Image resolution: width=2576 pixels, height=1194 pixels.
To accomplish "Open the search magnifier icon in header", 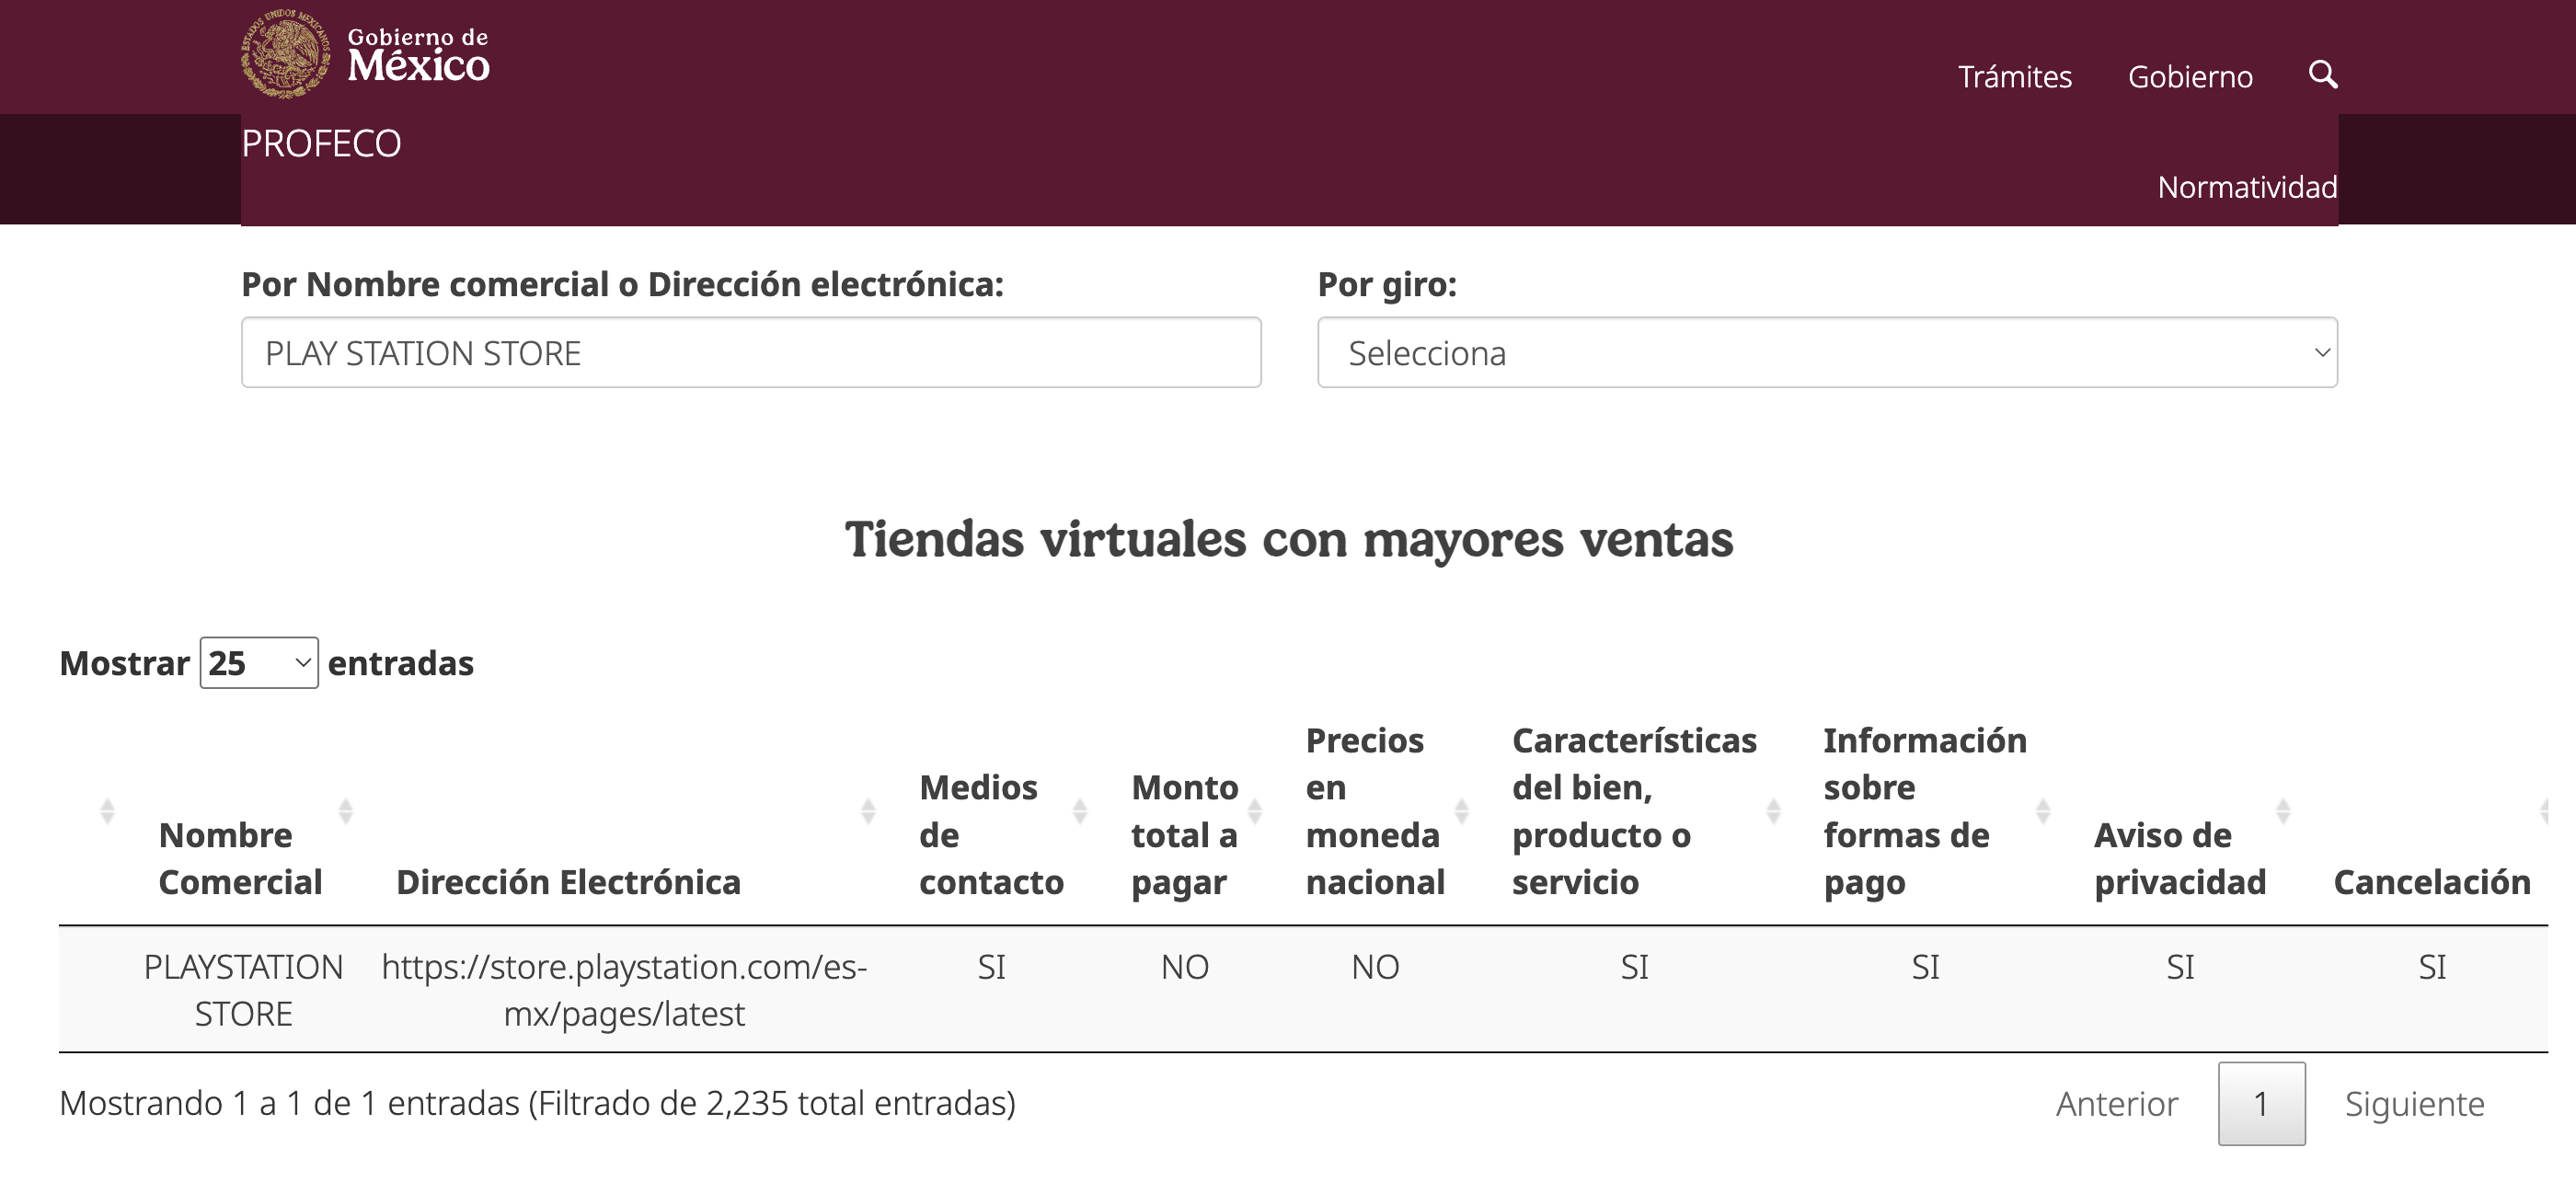I will [x=2322, y=75].
